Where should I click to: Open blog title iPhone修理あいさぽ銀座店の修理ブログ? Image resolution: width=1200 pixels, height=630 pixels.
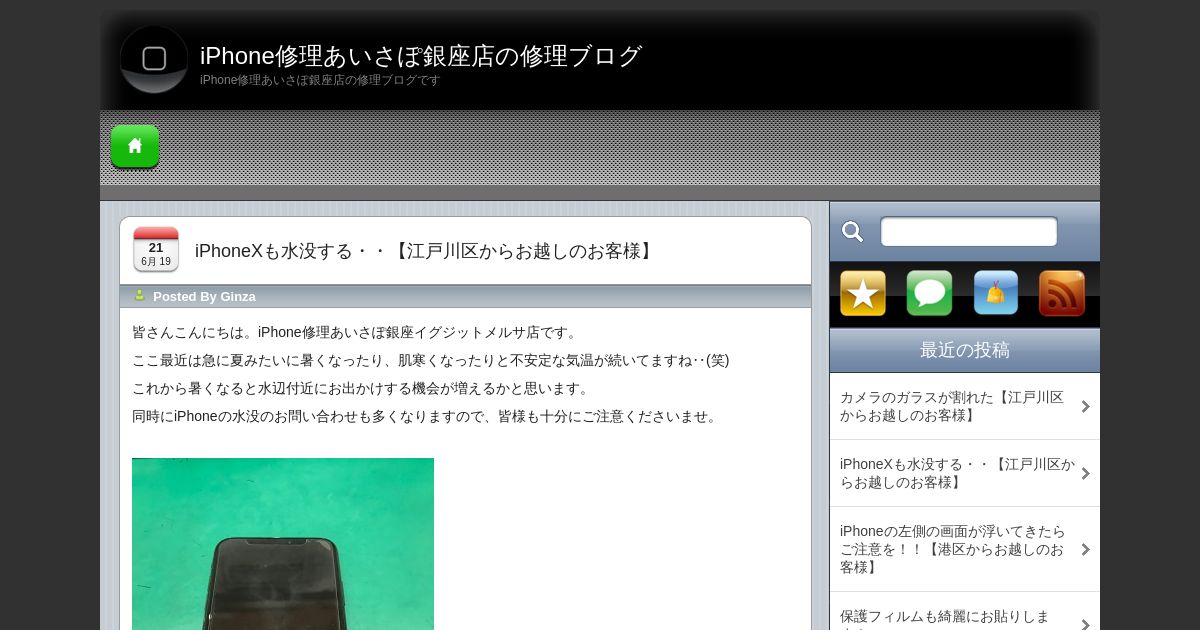(421, 56)
